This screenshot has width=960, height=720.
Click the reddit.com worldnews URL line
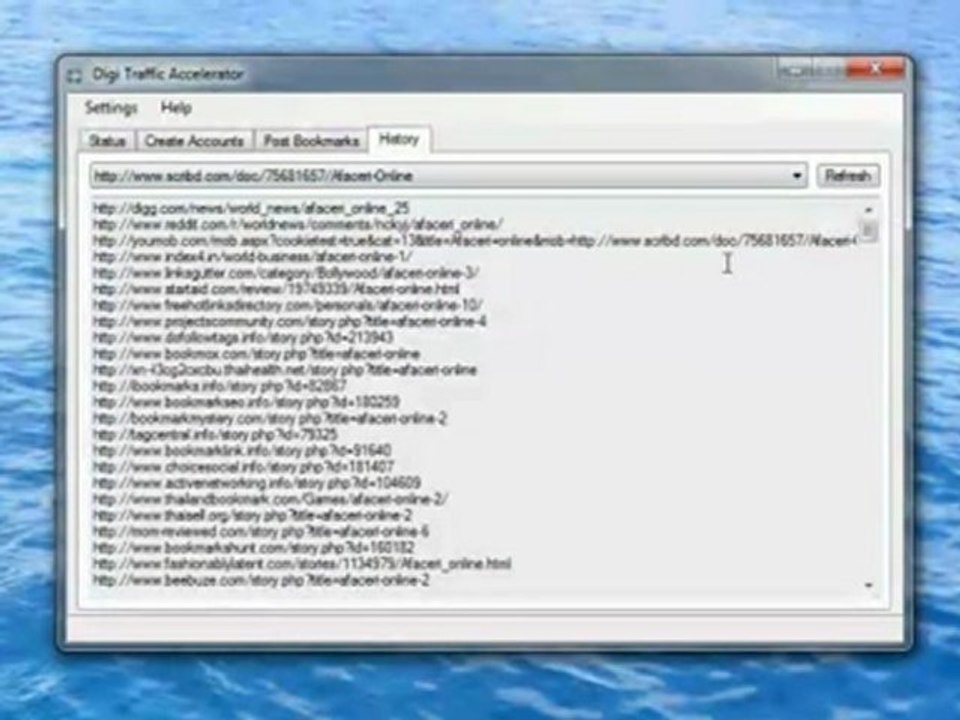[x=298, y=224]
